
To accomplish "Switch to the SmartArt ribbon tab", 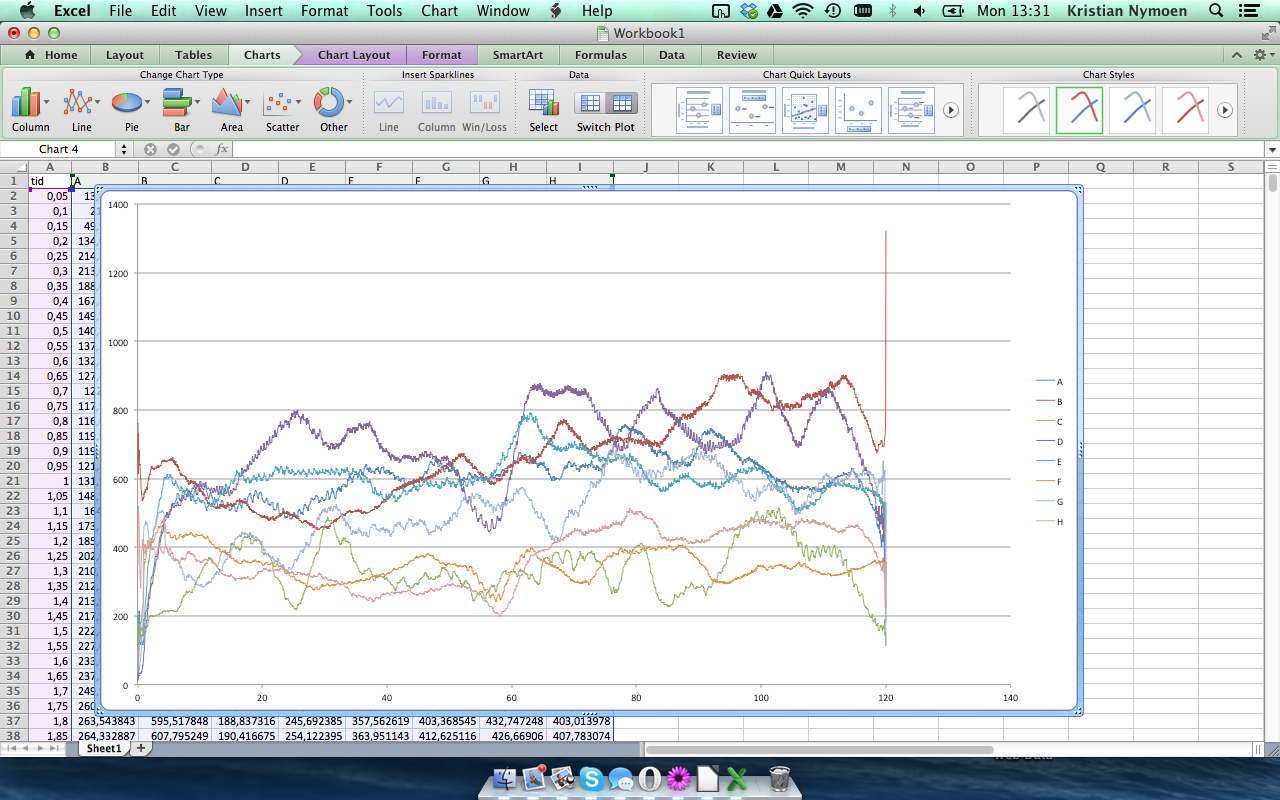I will point(519,55).
